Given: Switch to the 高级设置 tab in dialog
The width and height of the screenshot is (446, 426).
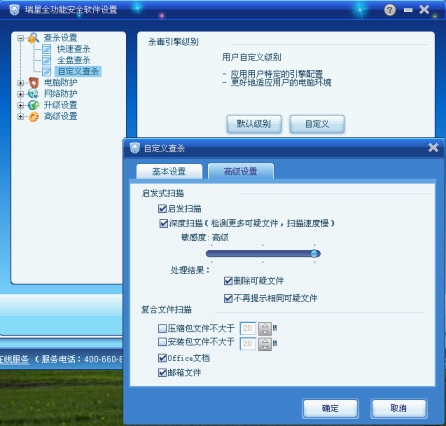Looking at the screenshot, I should coord(241,171).
